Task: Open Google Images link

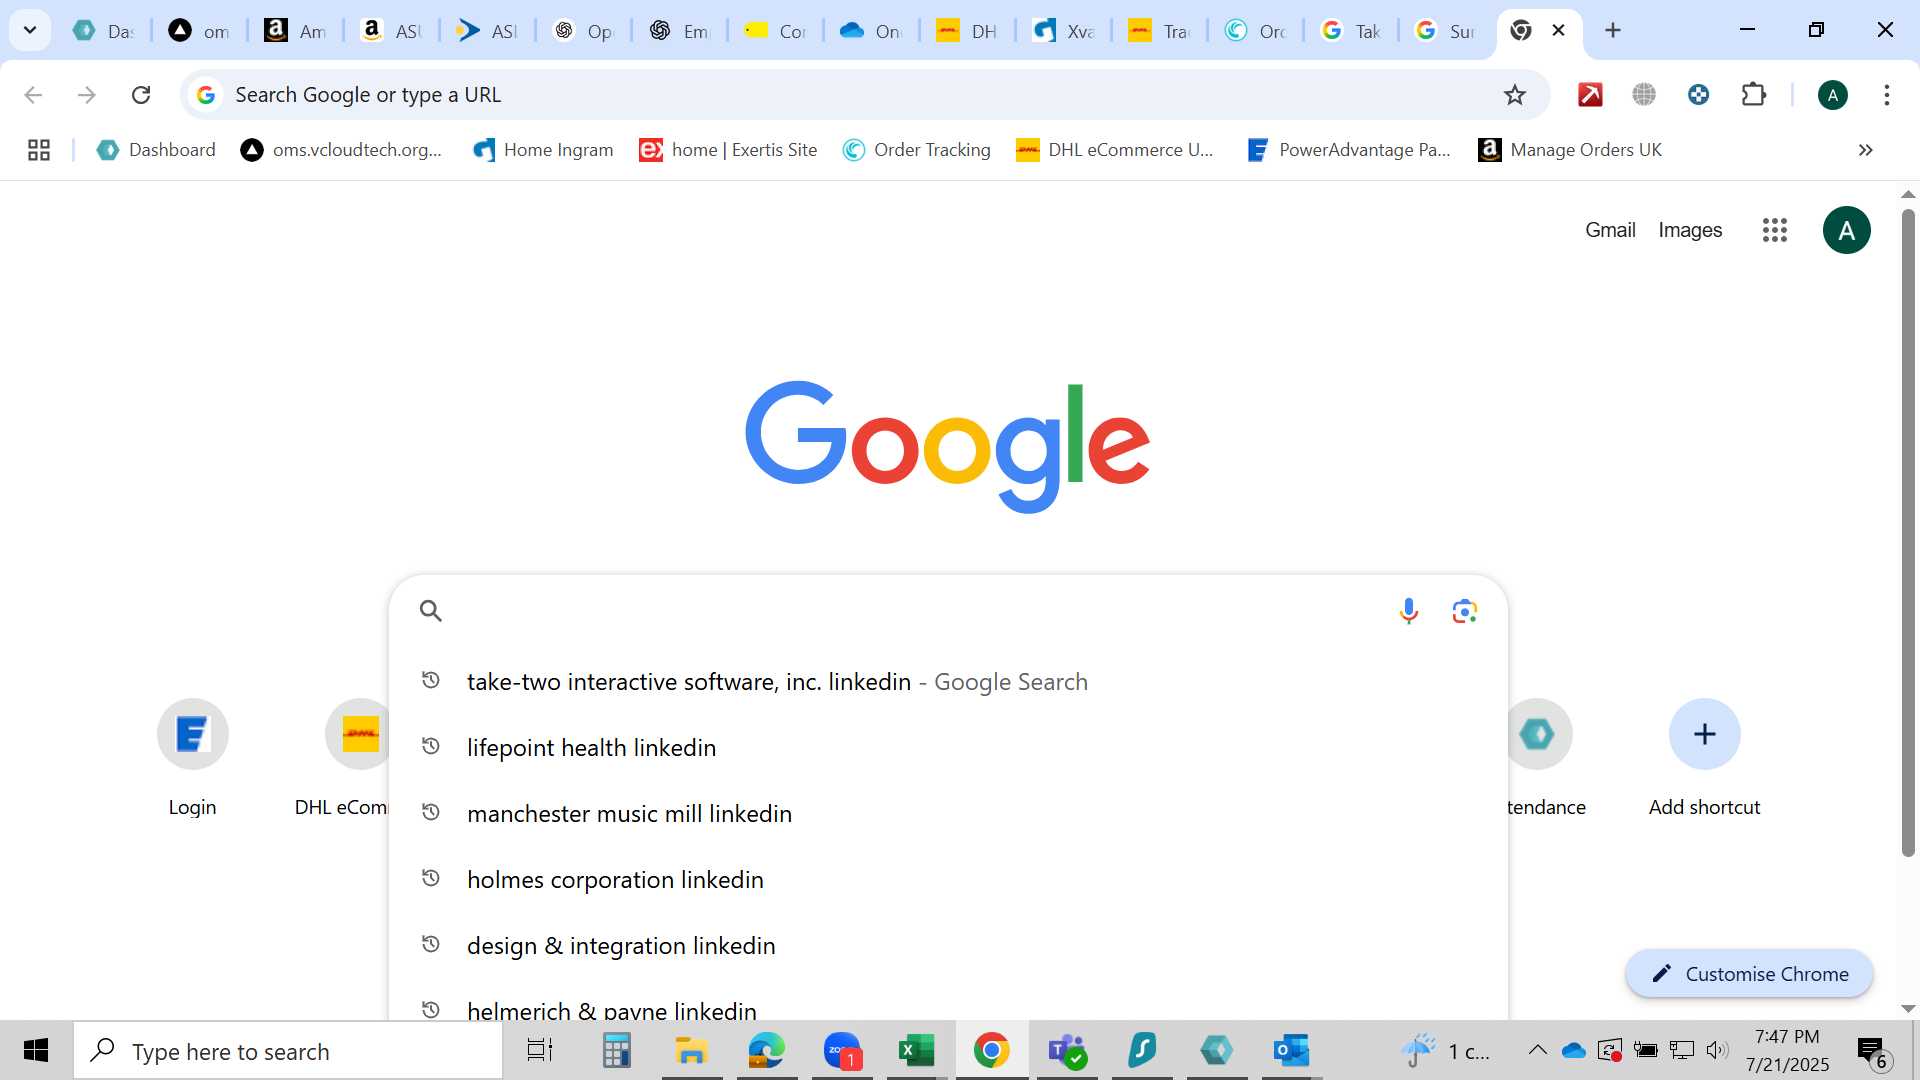Action: (x=1690, y=230)
